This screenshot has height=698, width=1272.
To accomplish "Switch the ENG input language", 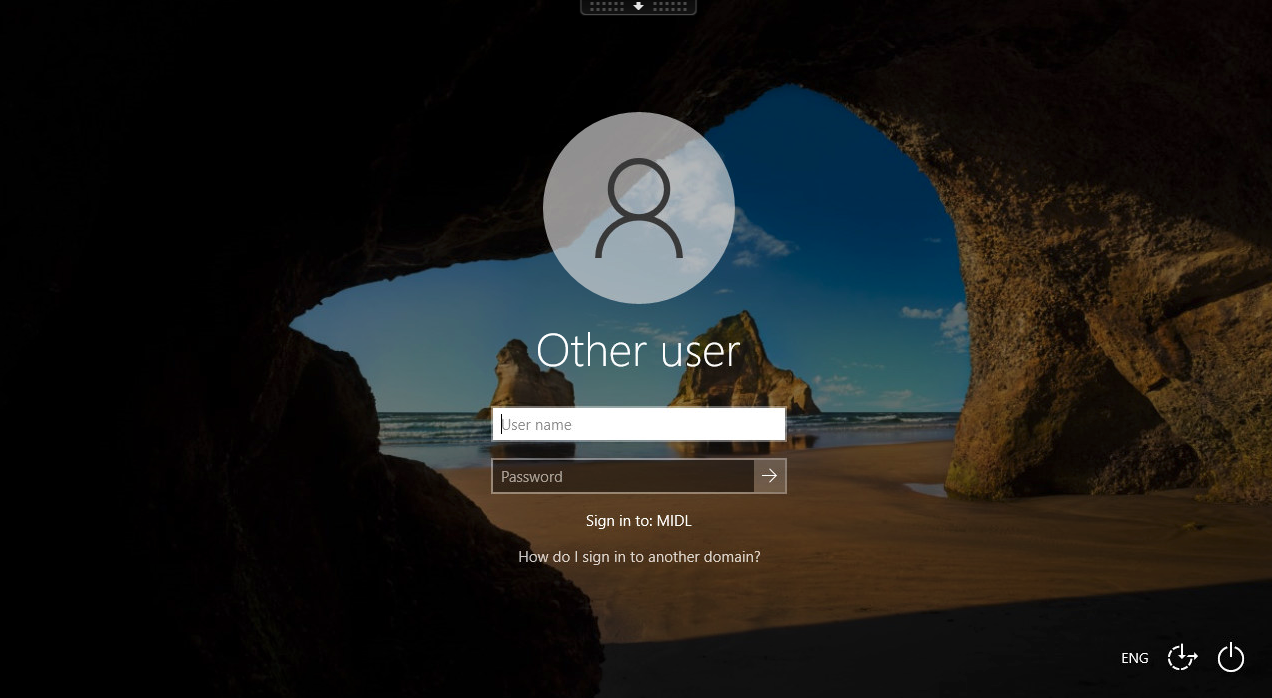I will click(1134, 658).
